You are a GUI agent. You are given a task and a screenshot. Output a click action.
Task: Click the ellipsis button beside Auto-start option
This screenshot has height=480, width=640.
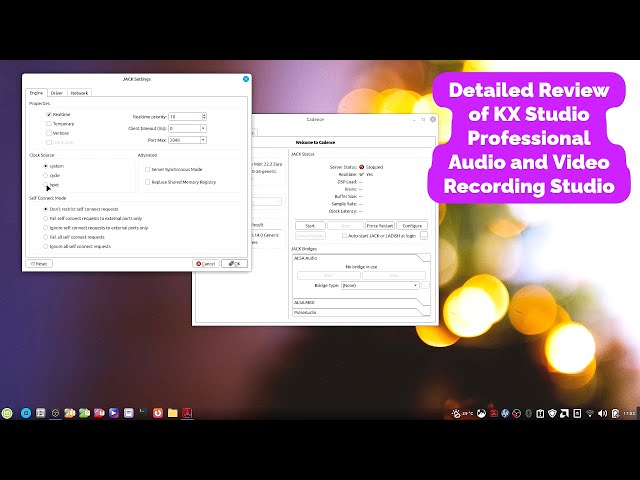424,236
